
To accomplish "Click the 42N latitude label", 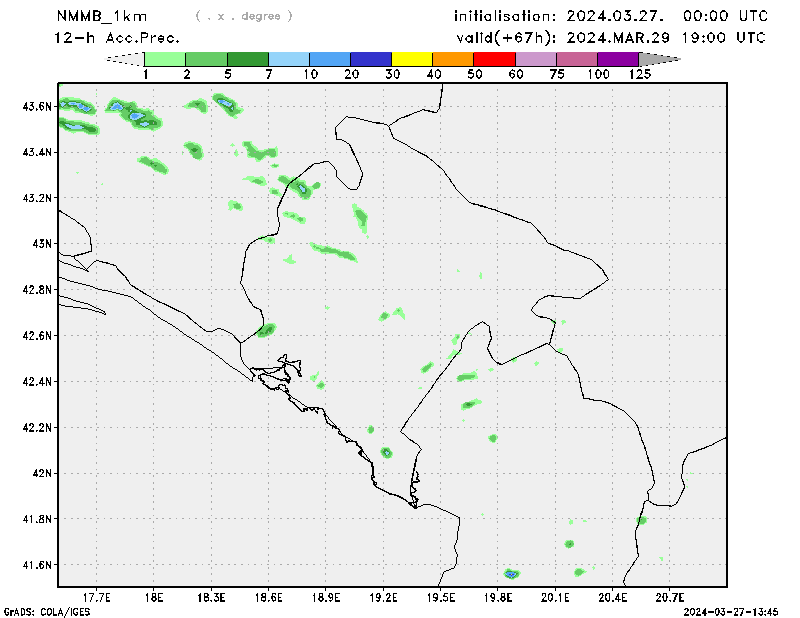I will point(42,474).
